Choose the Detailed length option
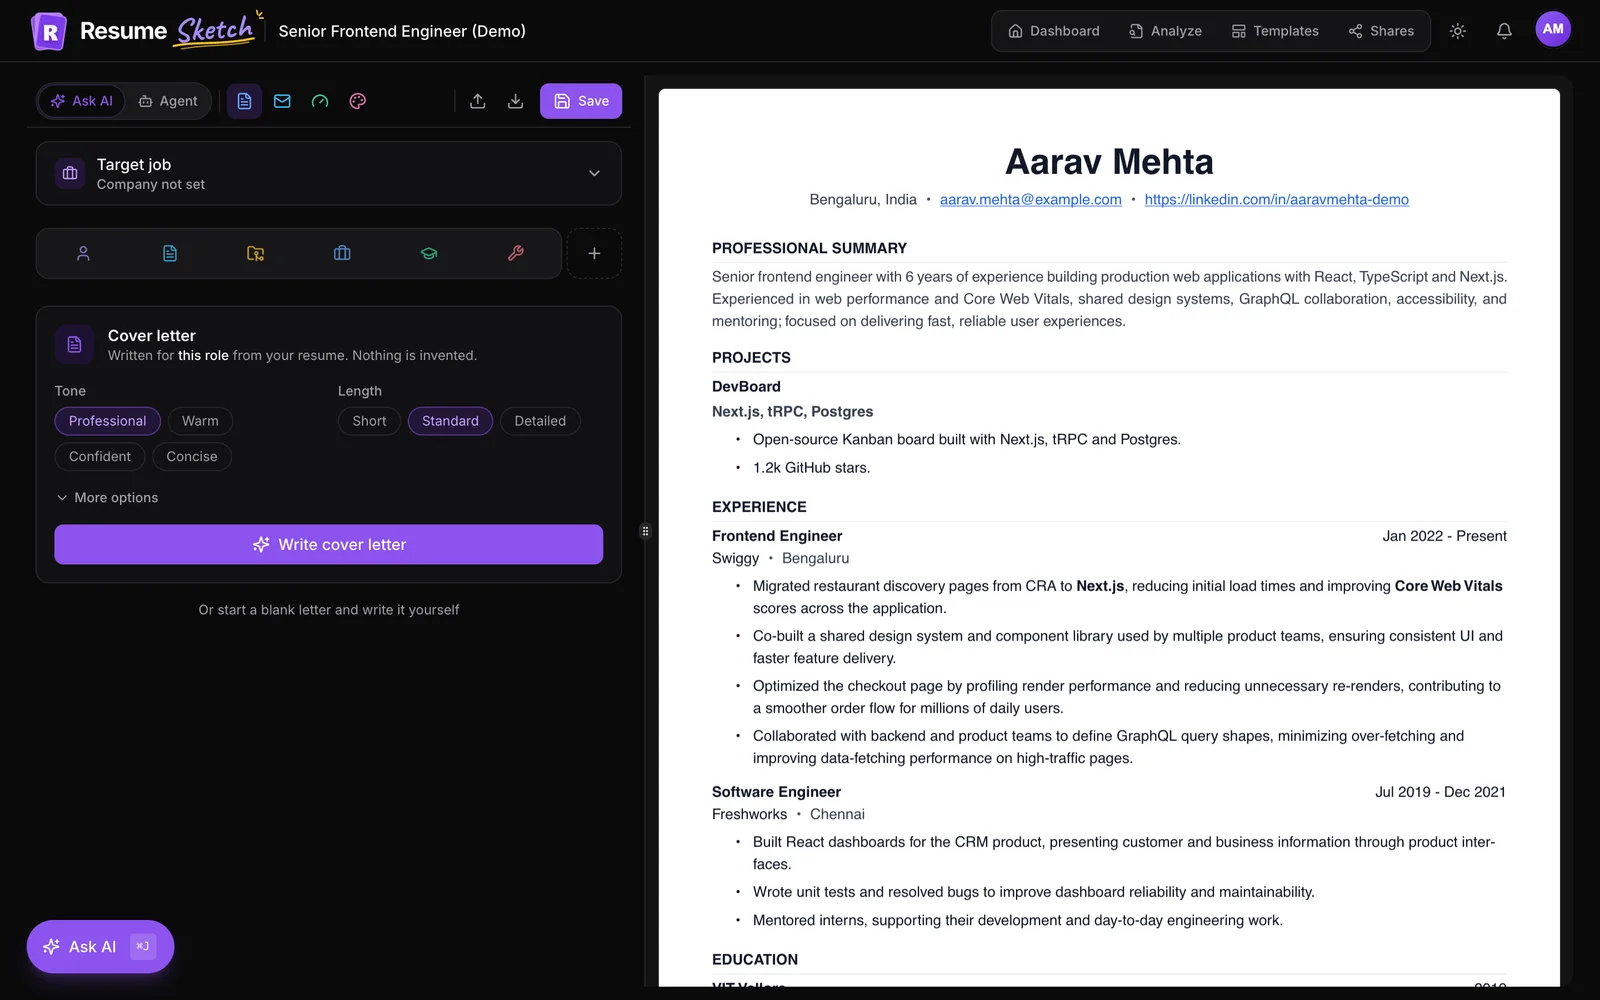 [540, 421]
